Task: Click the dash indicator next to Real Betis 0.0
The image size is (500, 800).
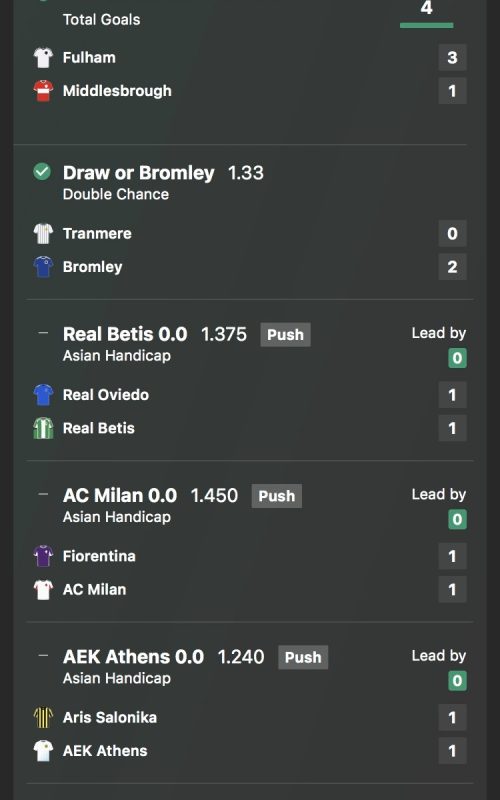Action: pyautogui.click(x=43, y=333)
